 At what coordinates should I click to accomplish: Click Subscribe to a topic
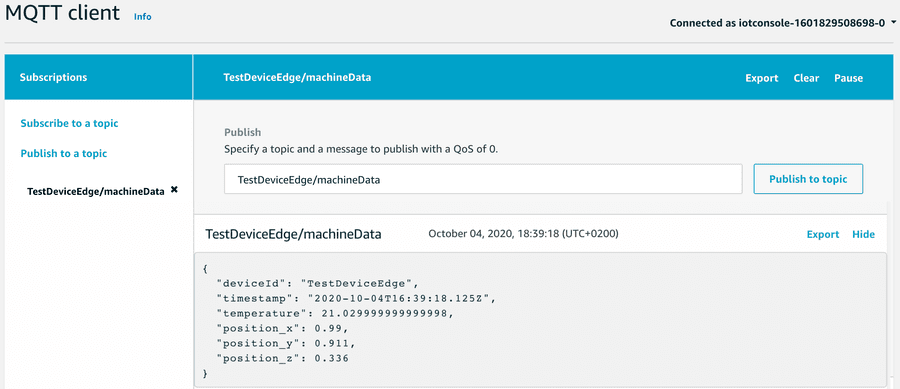click(69, 123)
